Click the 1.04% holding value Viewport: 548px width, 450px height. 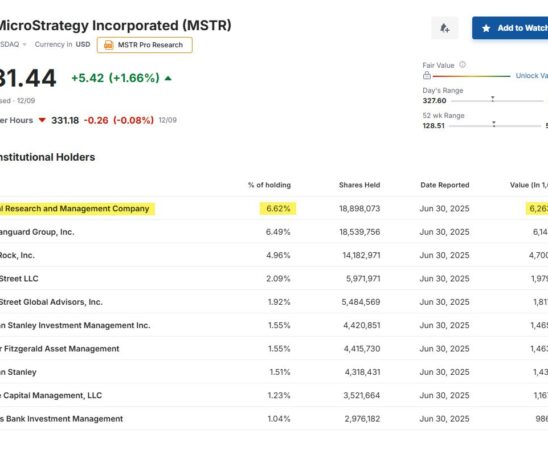pos(279,419)
